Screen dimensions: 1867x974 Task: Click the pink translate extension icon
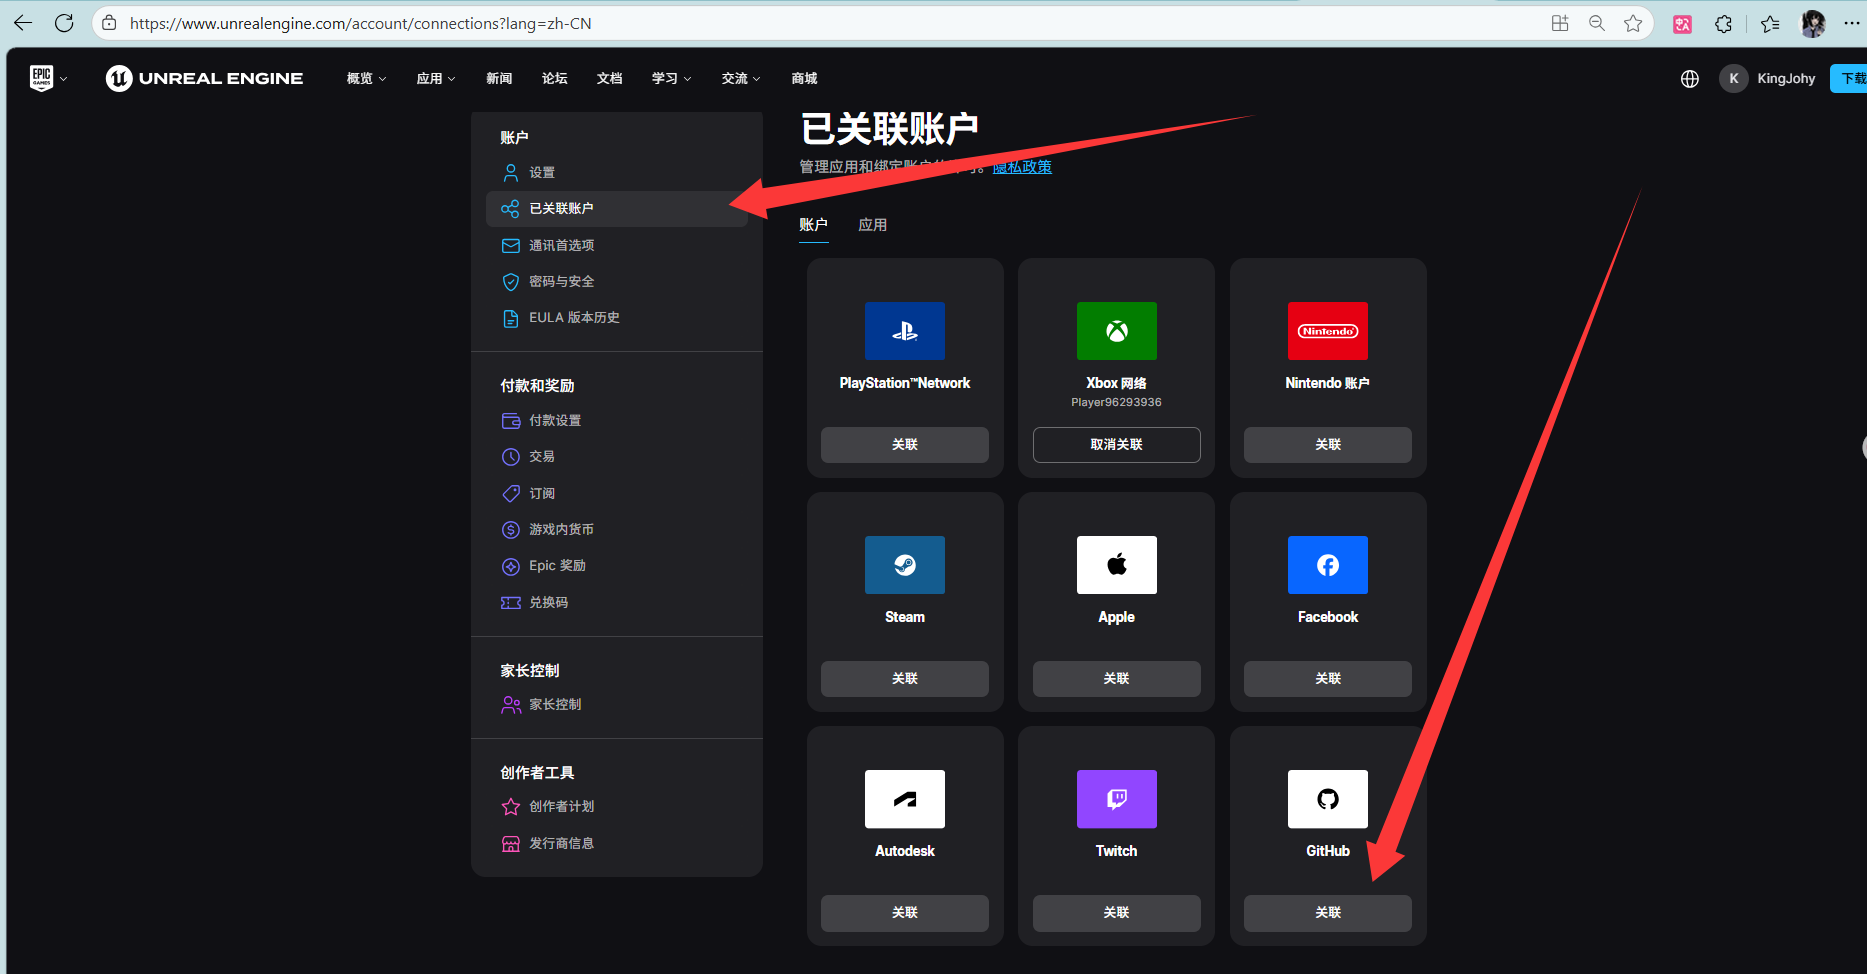click(1682, 24)
